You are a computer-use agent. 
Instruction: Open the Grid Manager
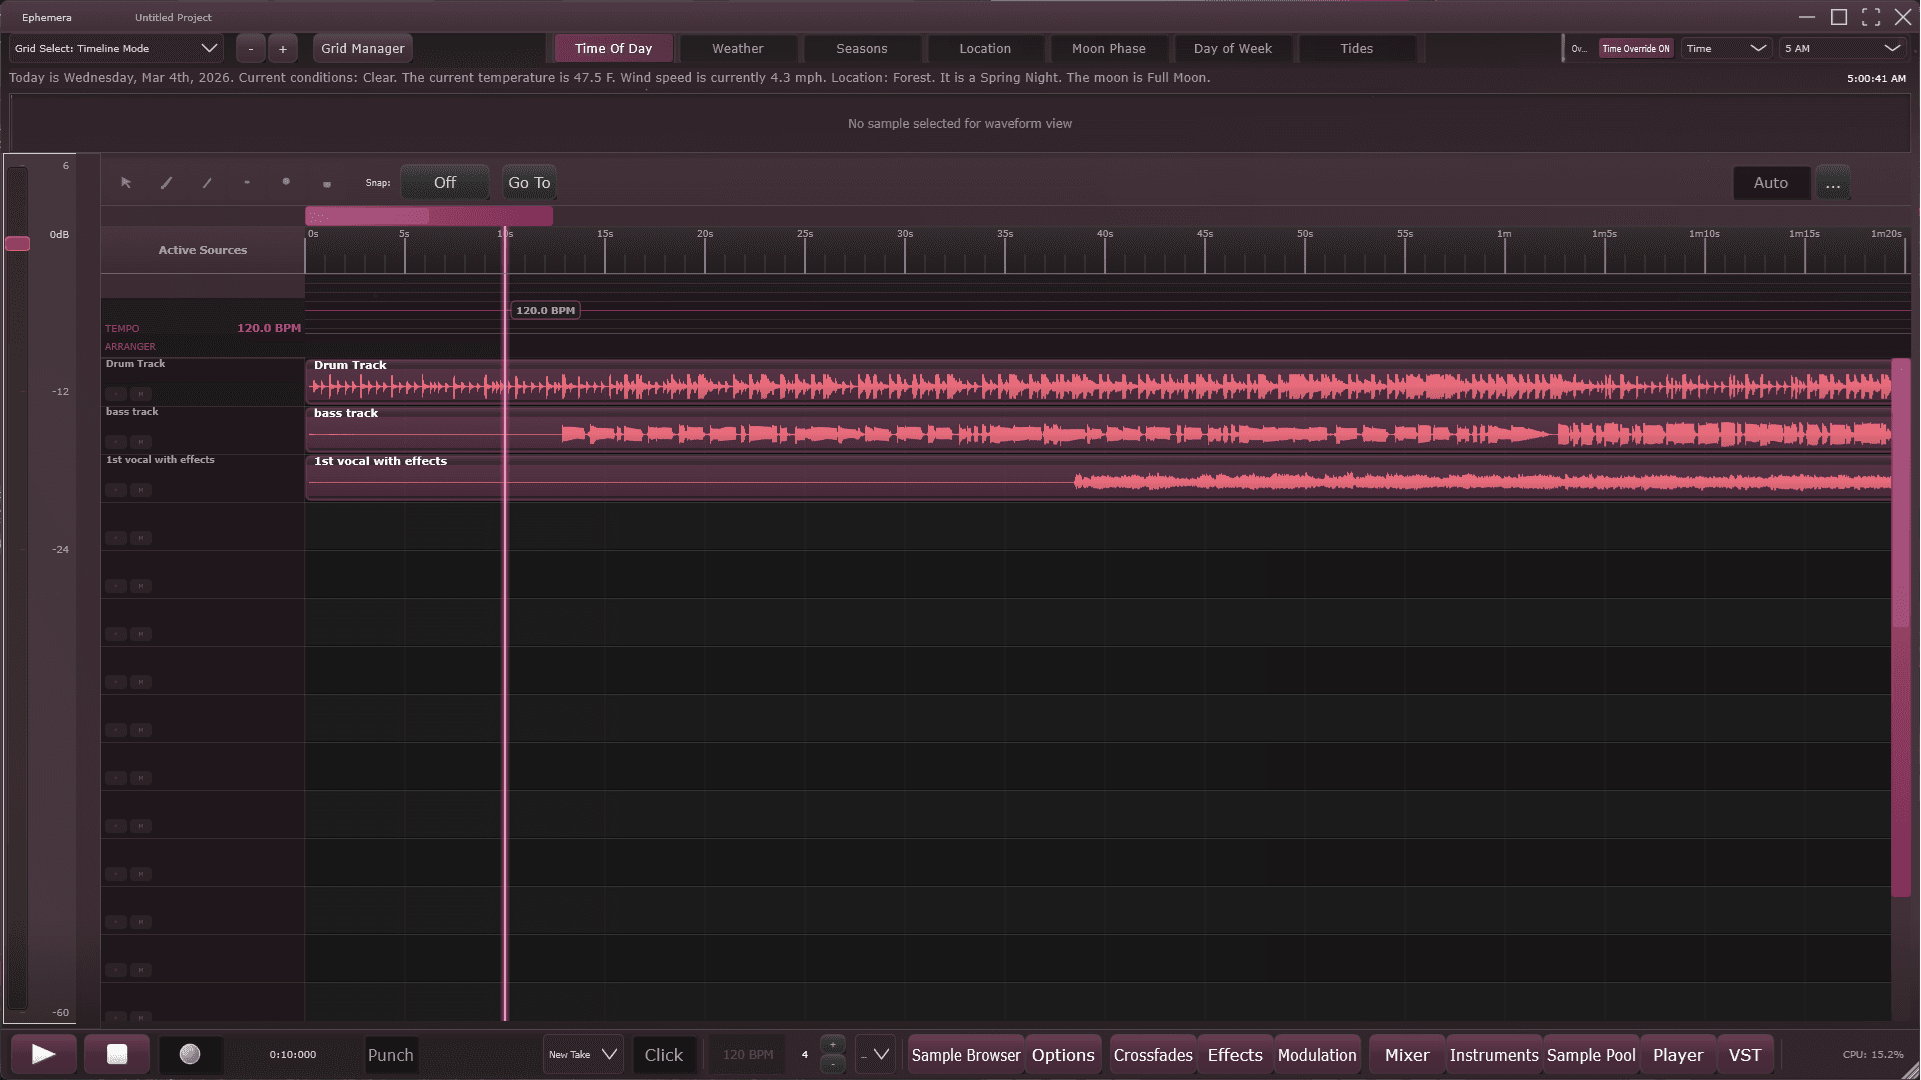point(362,48)
